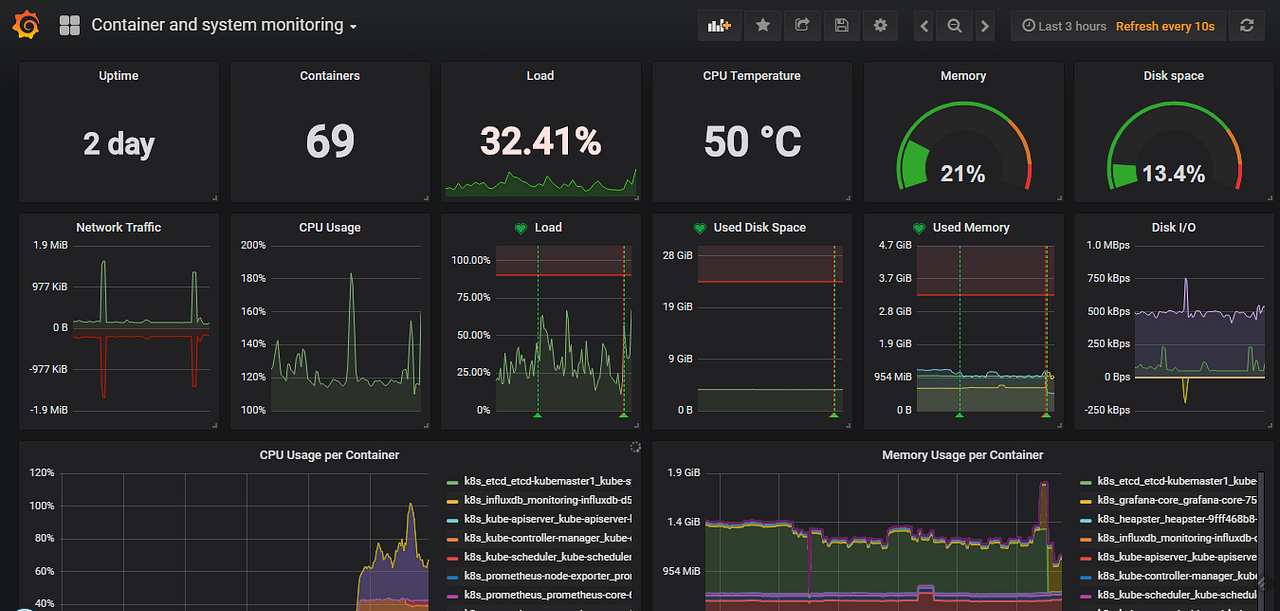1280x611 pixels.
Task: Open the CPU Usage graph panel title
Action: [330, 227]
